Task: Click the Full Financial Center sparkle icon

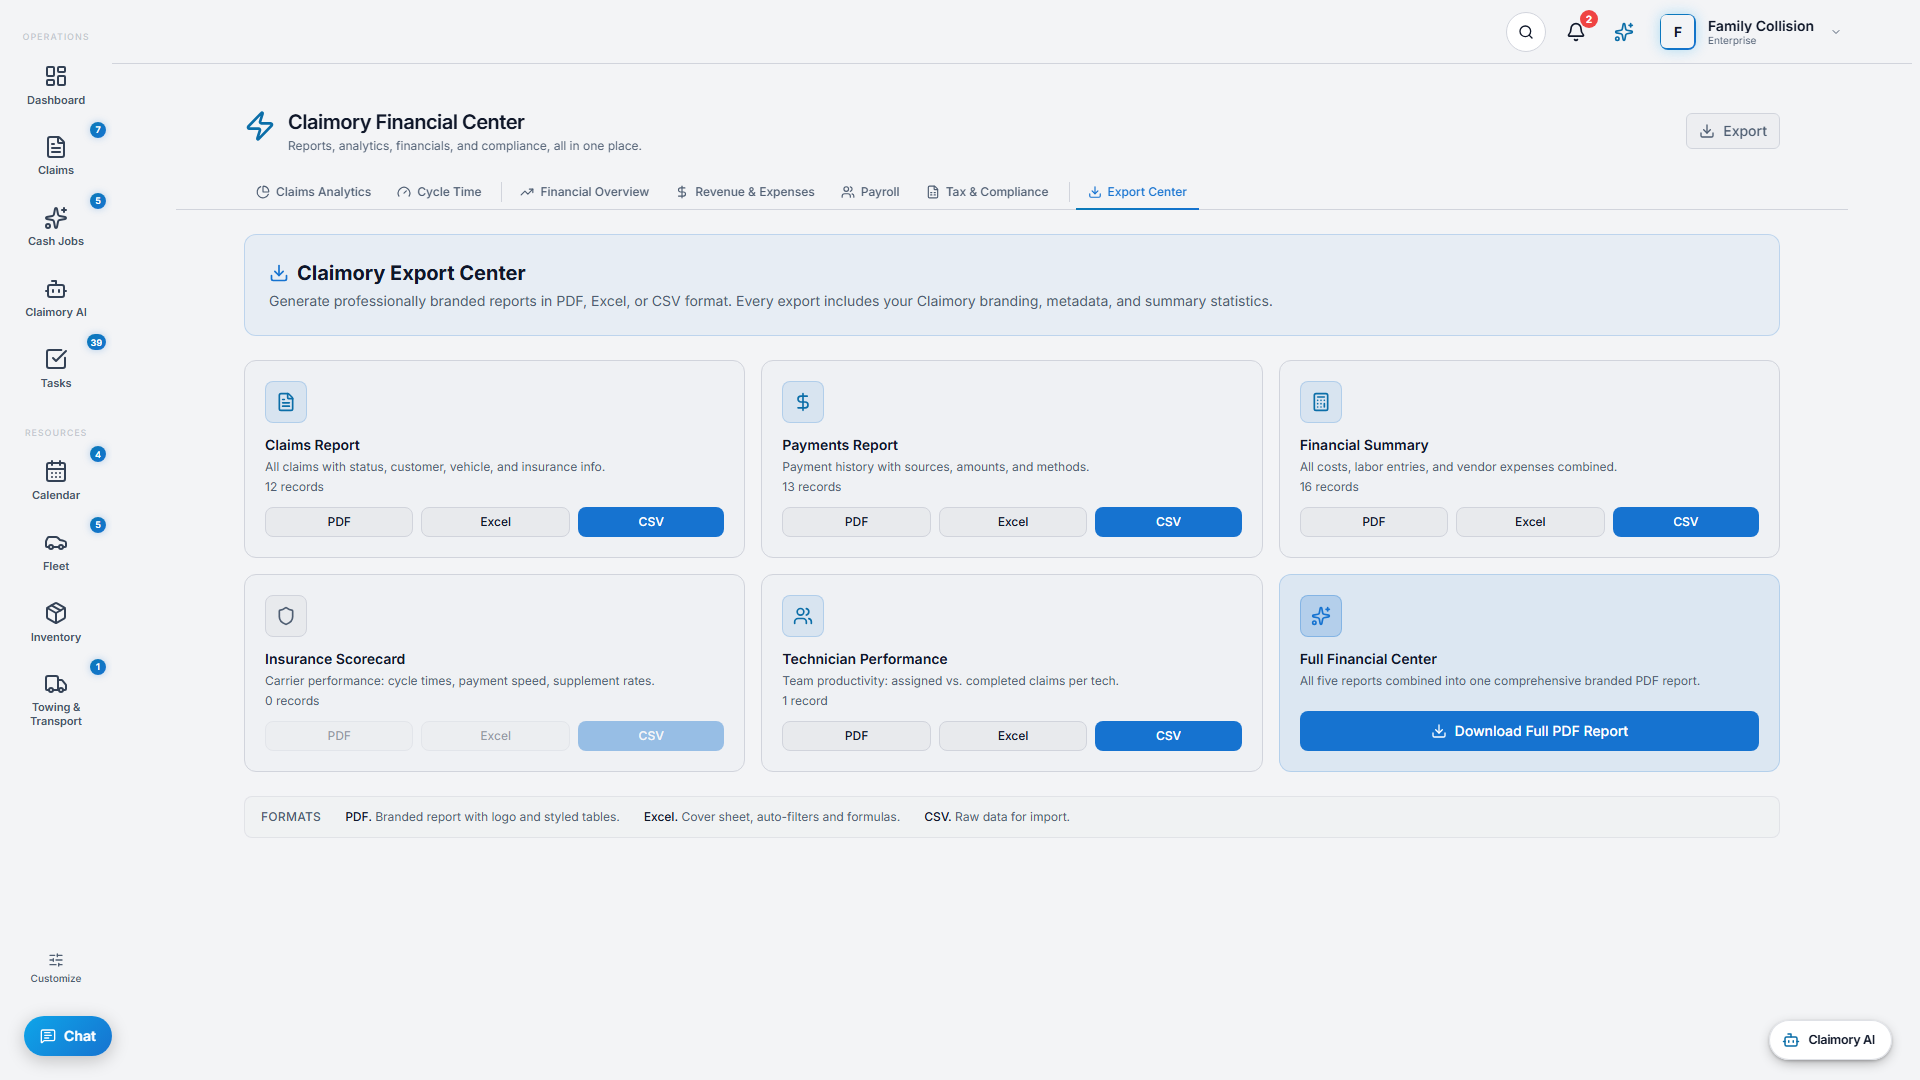Action: (x=1321, y=616)
